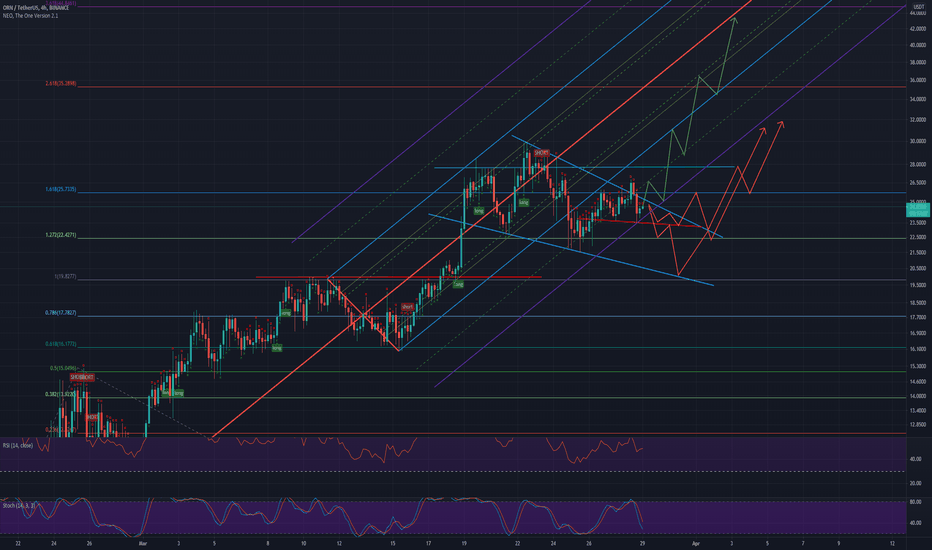
Task: Click the 36.0000 price axis label
Action: tap(918, 80)
